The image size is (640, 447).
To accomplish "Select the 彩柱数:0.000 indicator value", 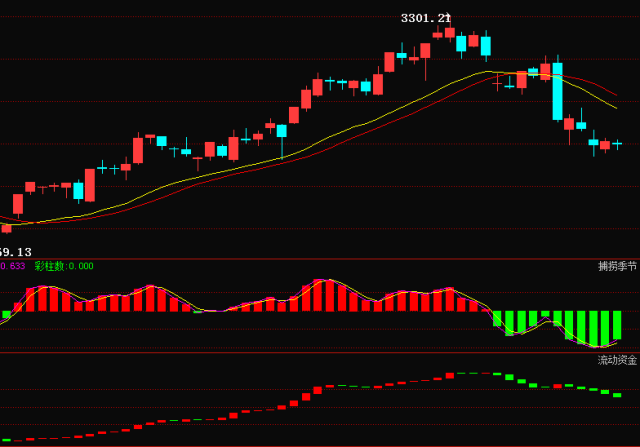I will click(x=64, y=266).
